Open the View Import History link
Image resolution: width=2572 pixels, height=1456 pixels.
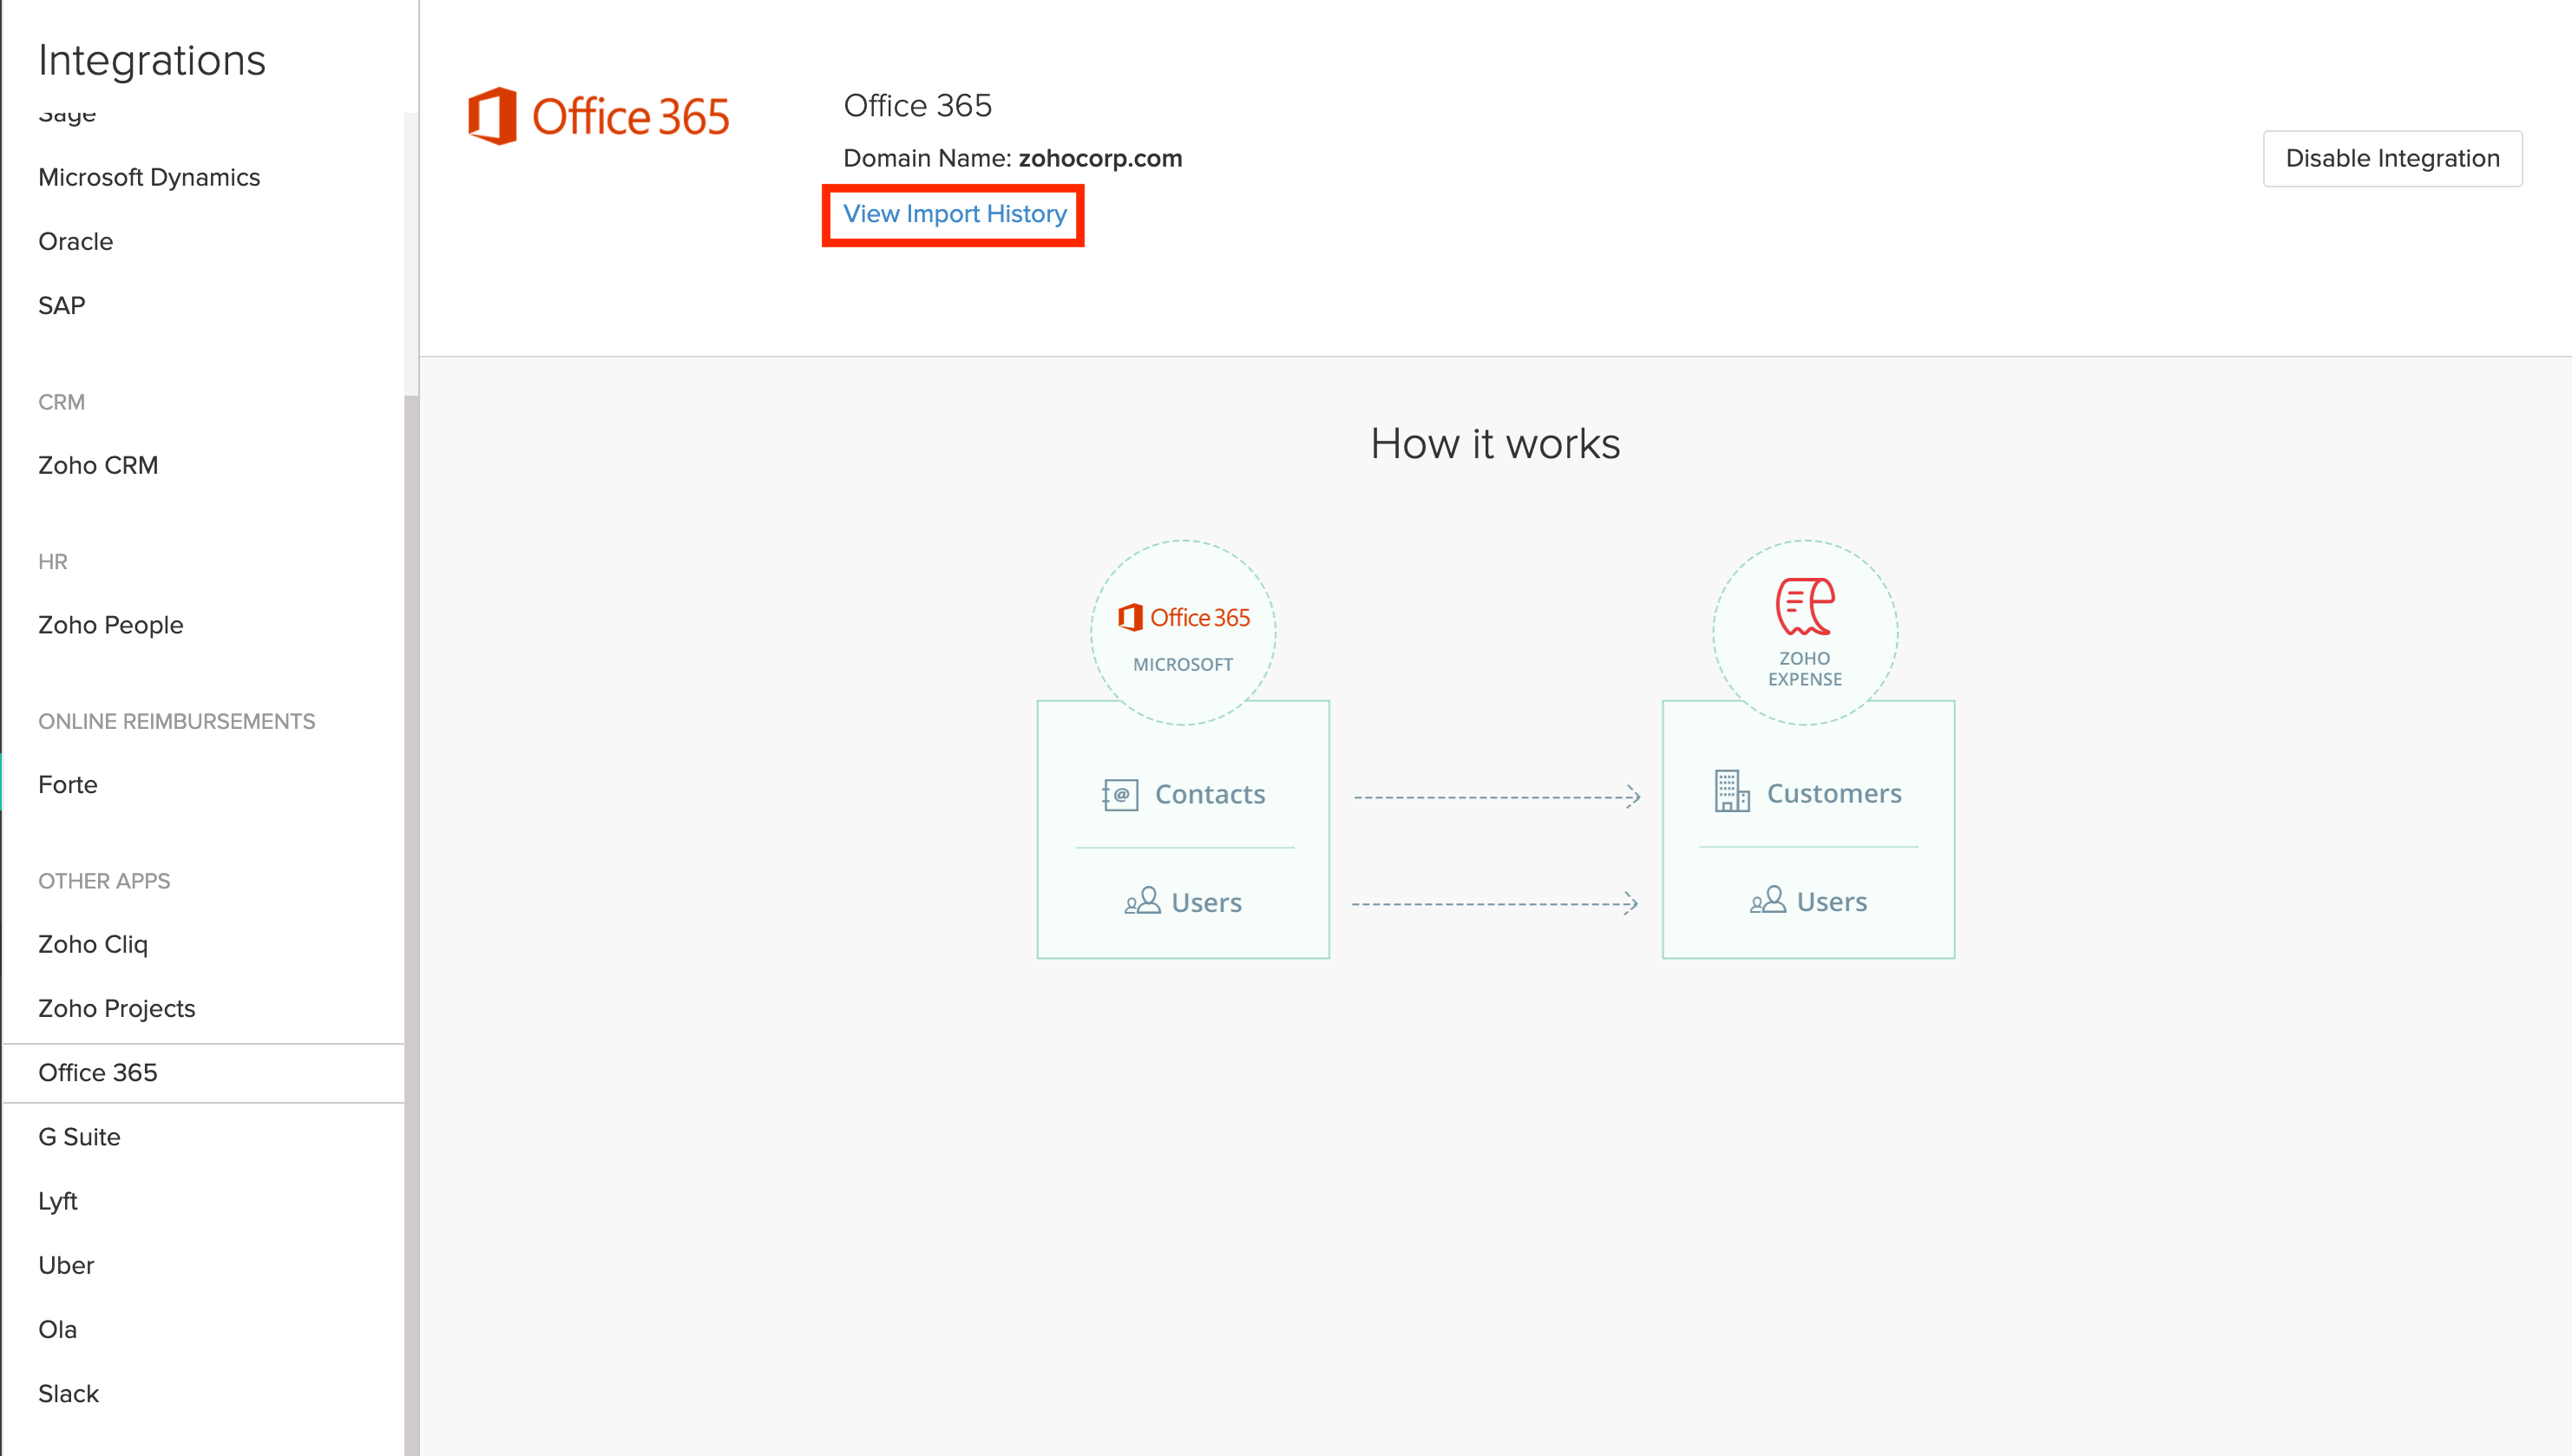pyautogui.click(x=953, y=214)
